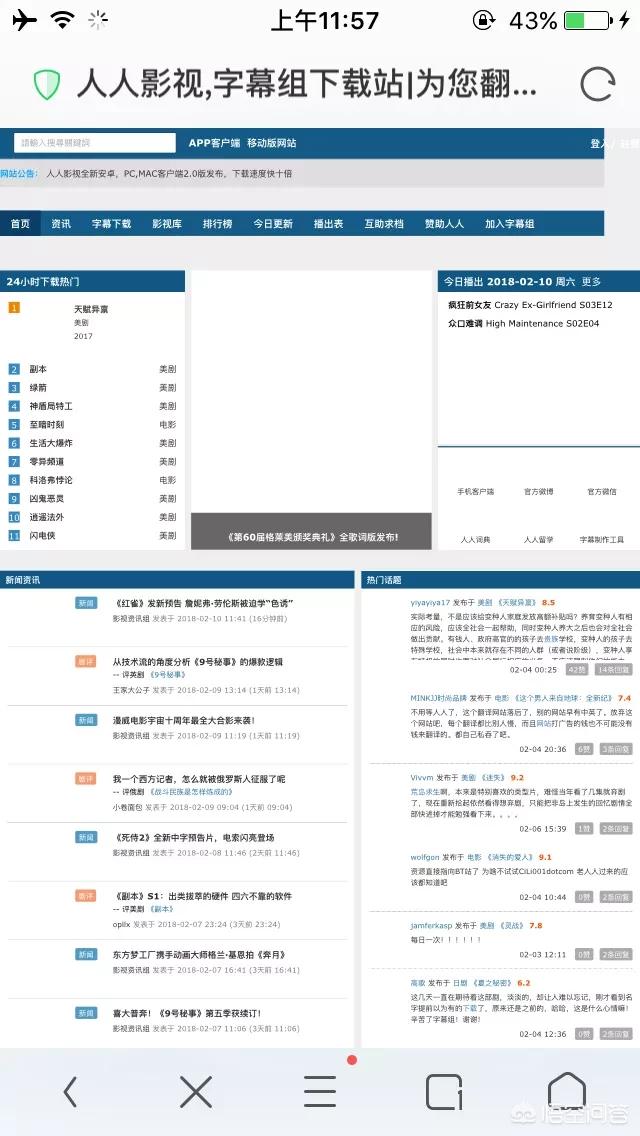Open the 播出表 navigation tab
Screen dimensions: 640x1136
(328, 224)
